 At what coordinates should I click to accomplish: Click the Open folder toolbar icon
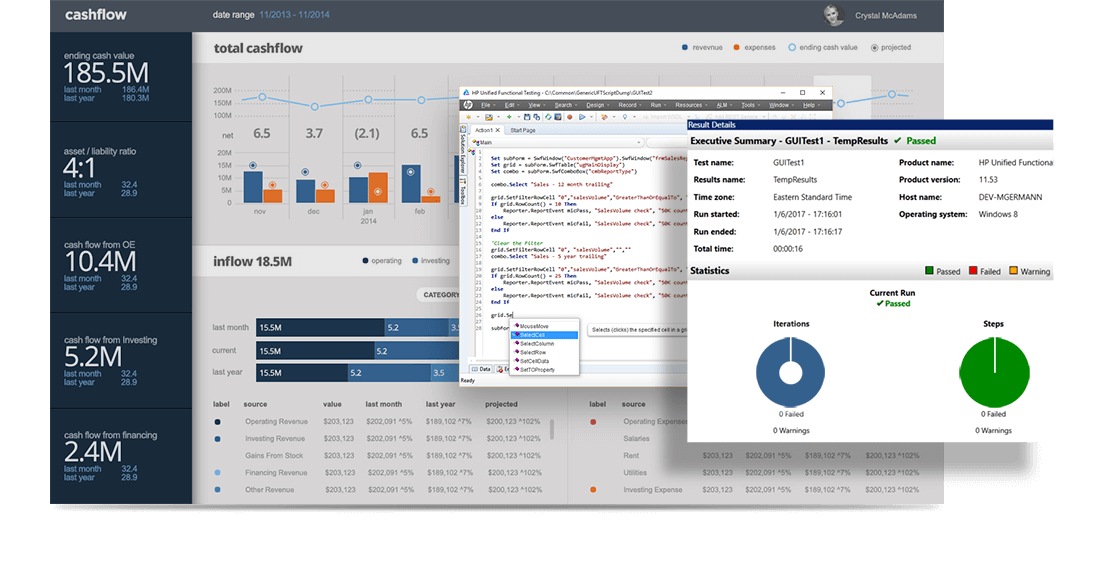pos(489,117)
